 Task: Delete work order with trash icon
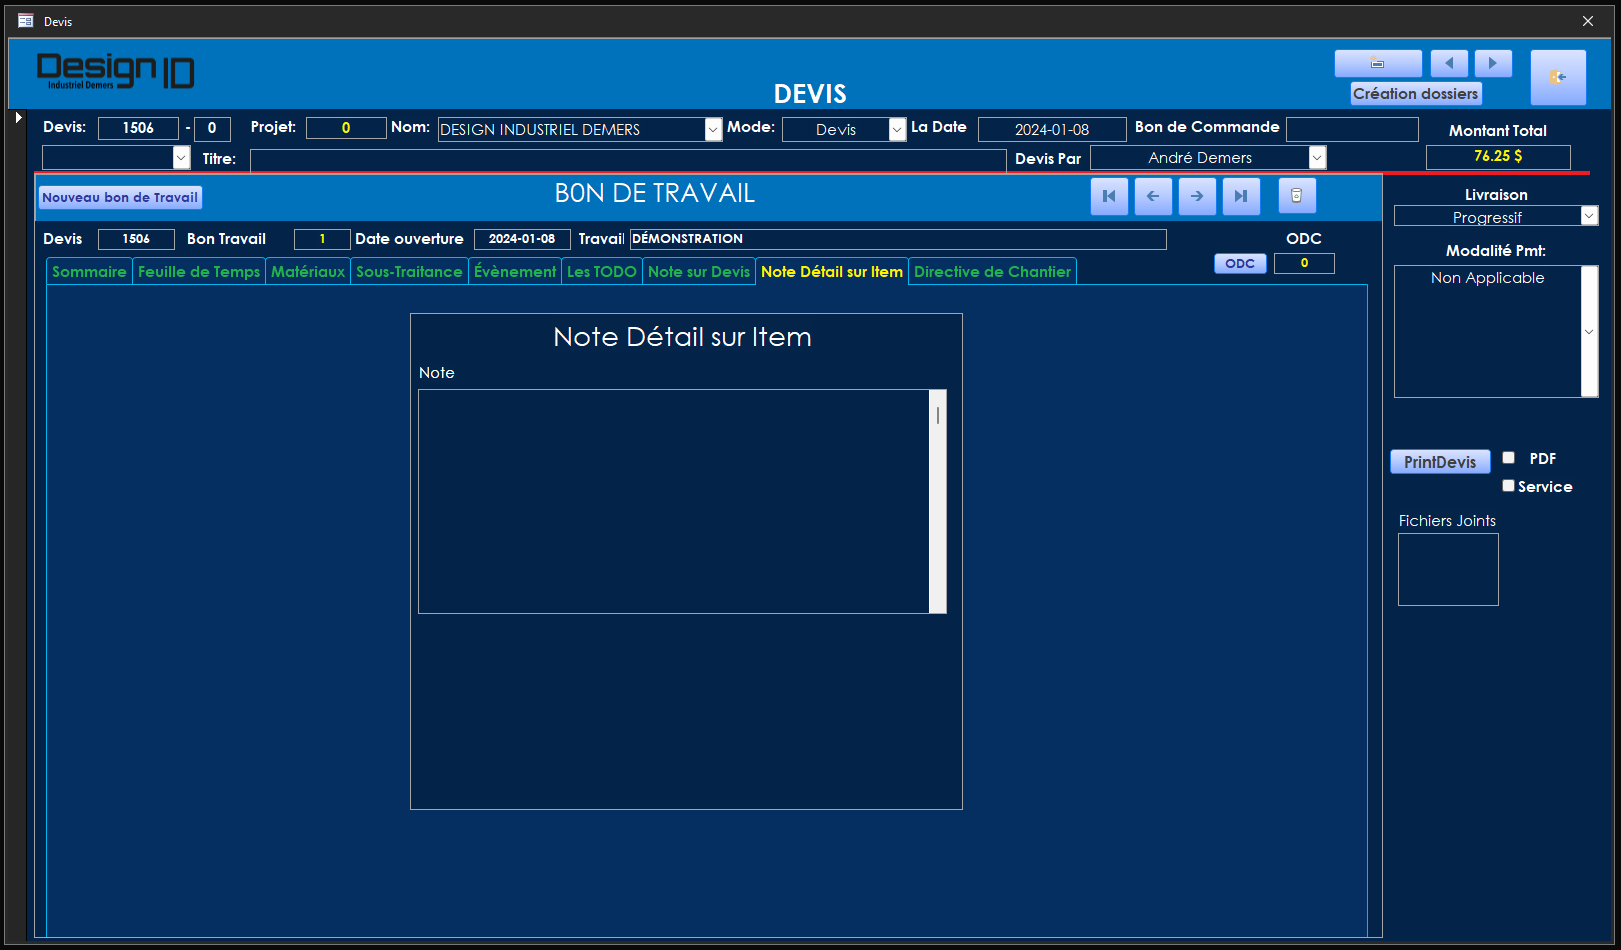[x=1297, y=196]
